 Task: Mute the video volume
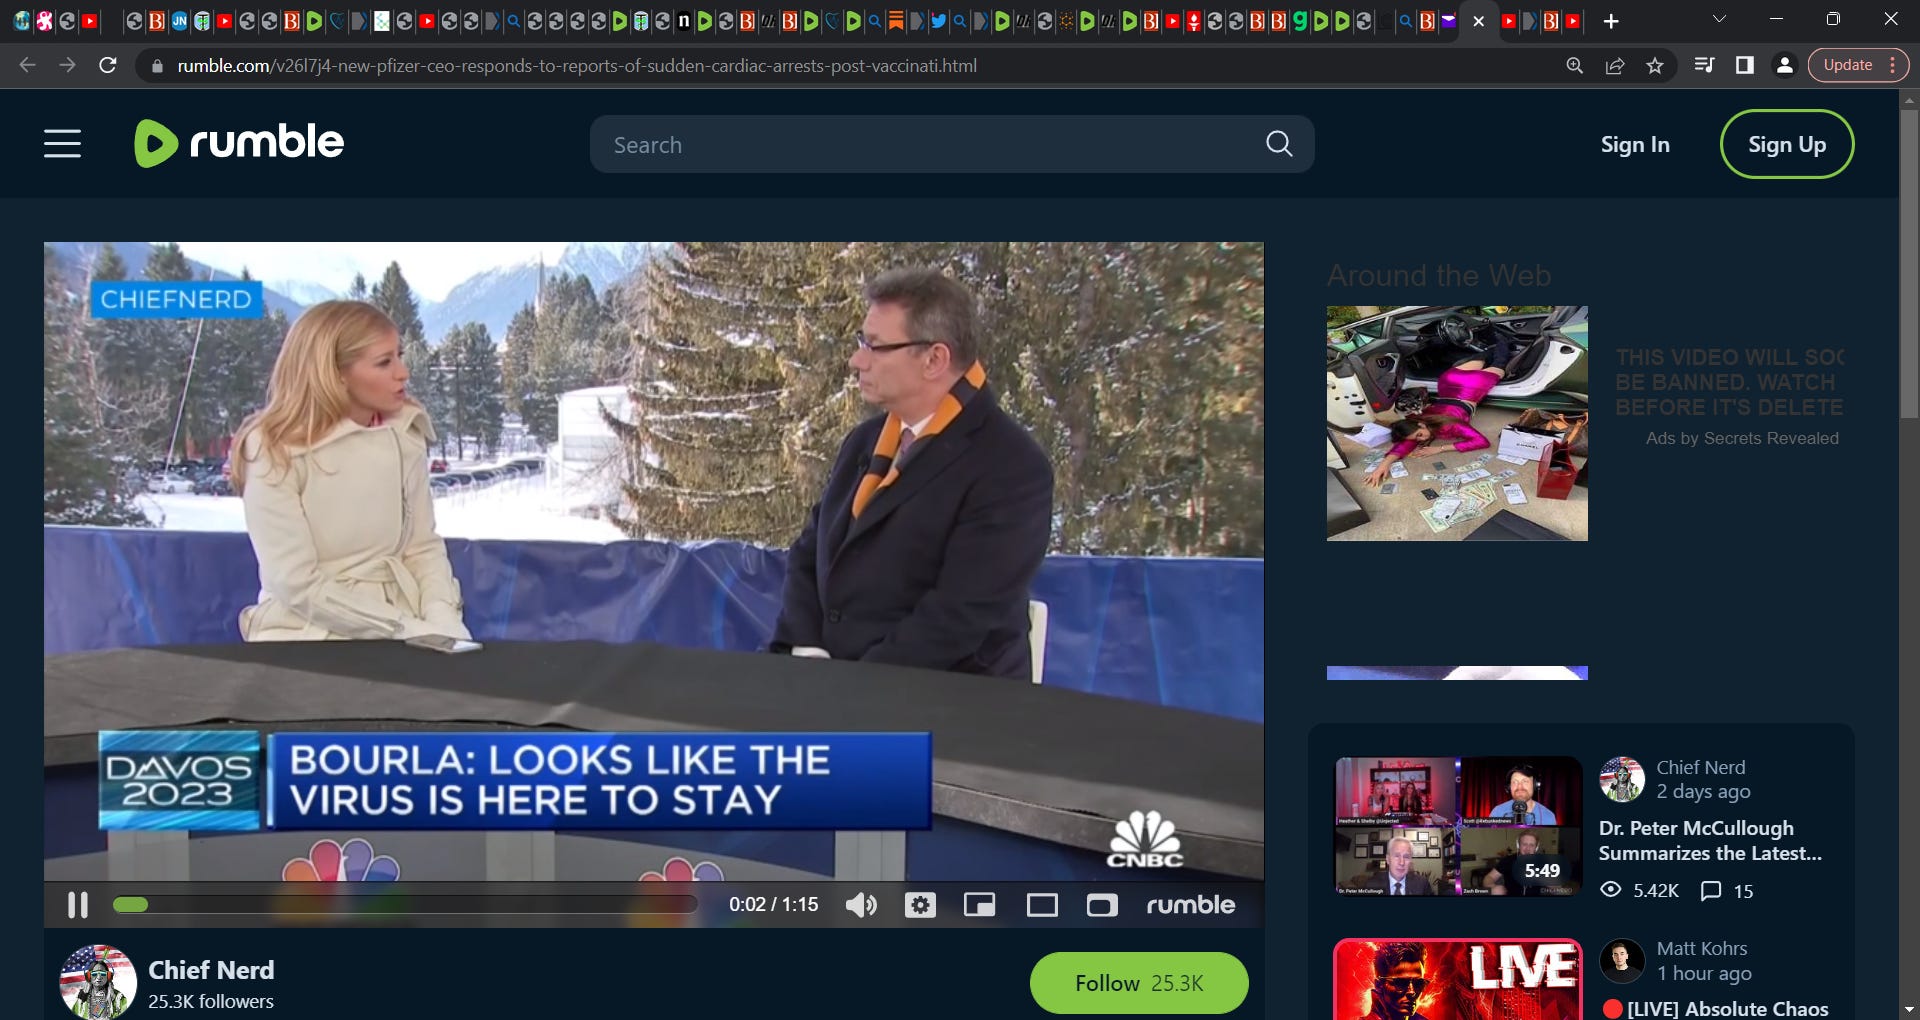click(861, 905)
